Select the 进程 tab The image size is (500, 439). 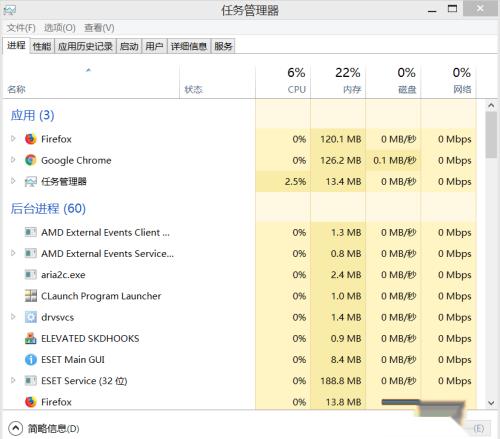click(x=16, y=45)
